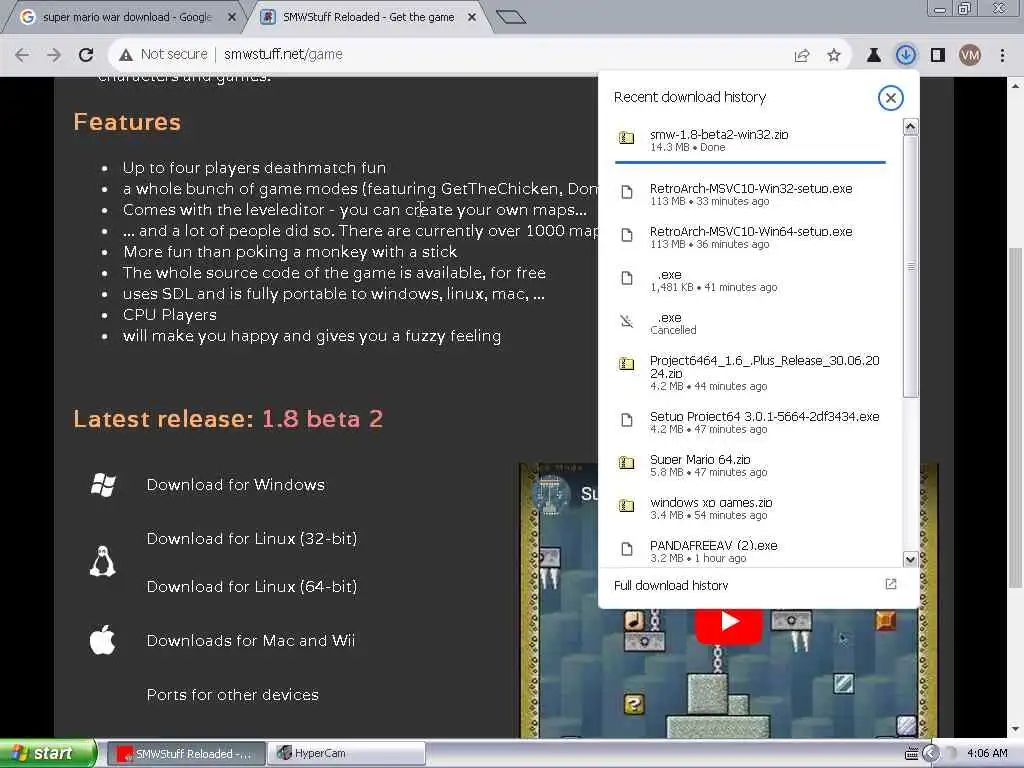
Task: Open Setup Project64 3.0.1 exe entry
Action: pyautogui.click(x=750, y=422)
